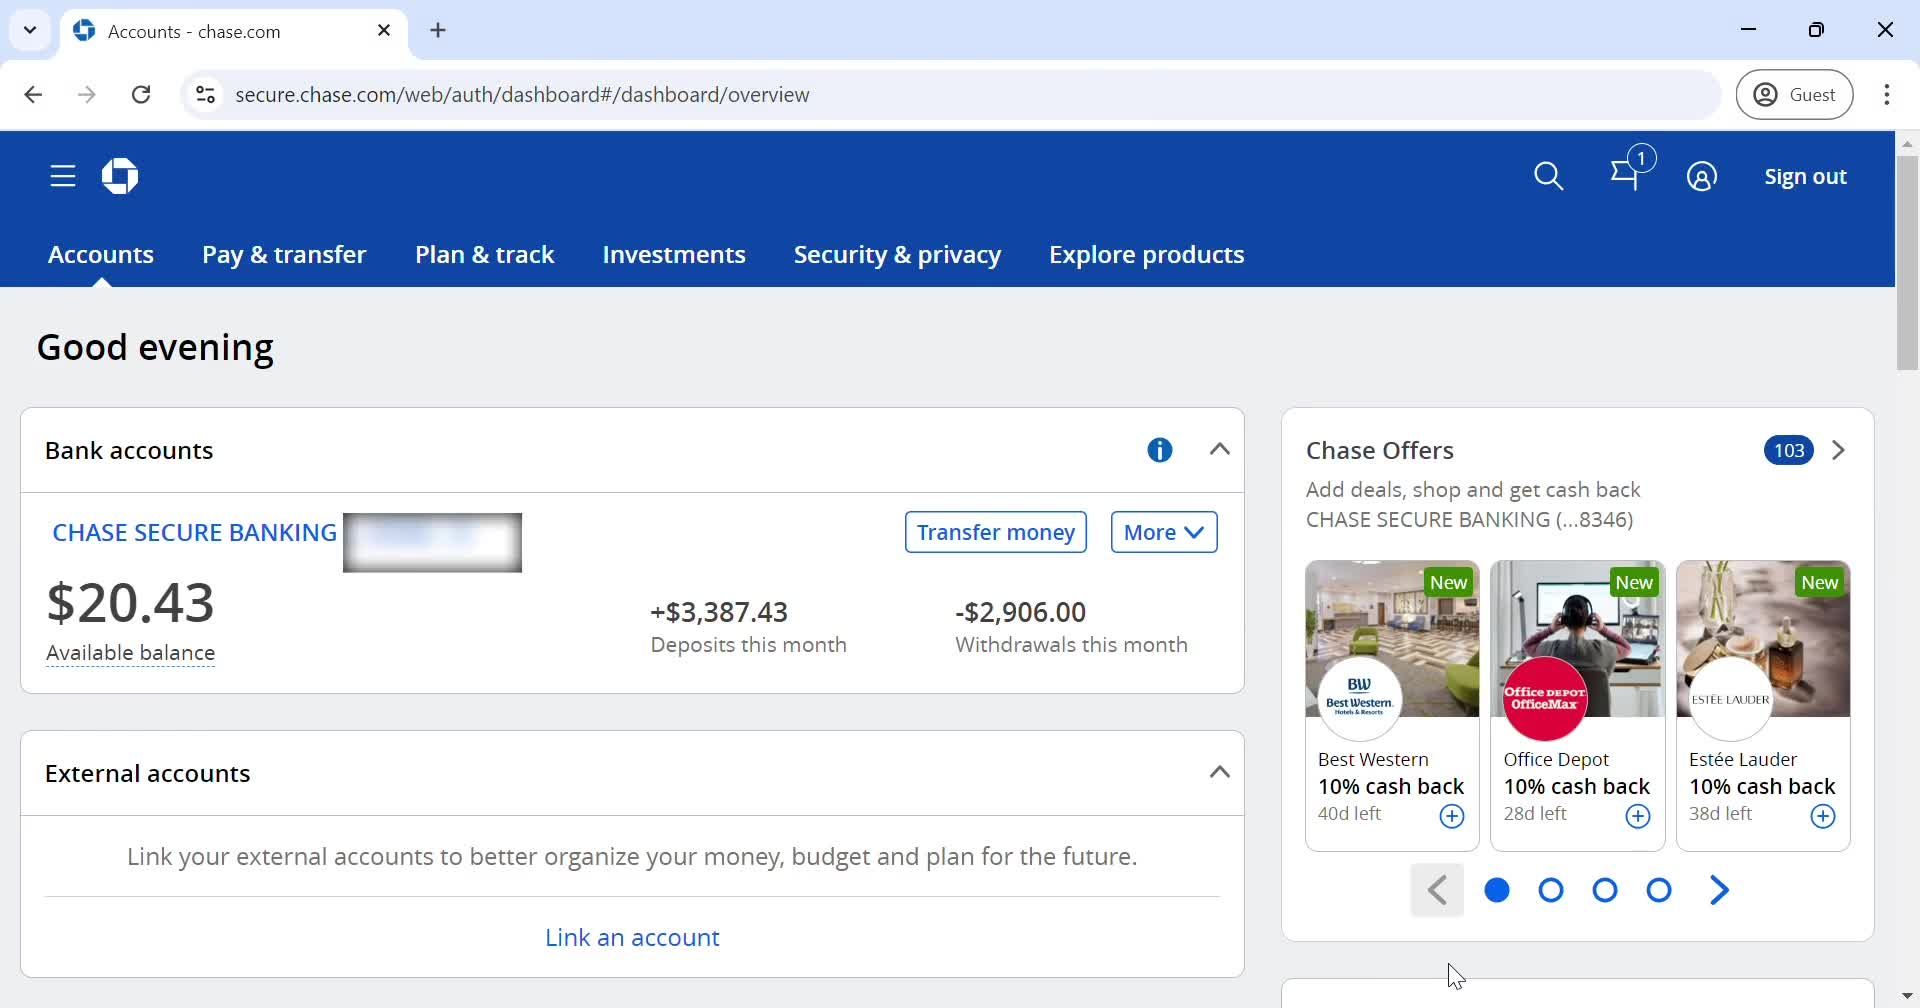Click the Available balance label

(130, 653)
